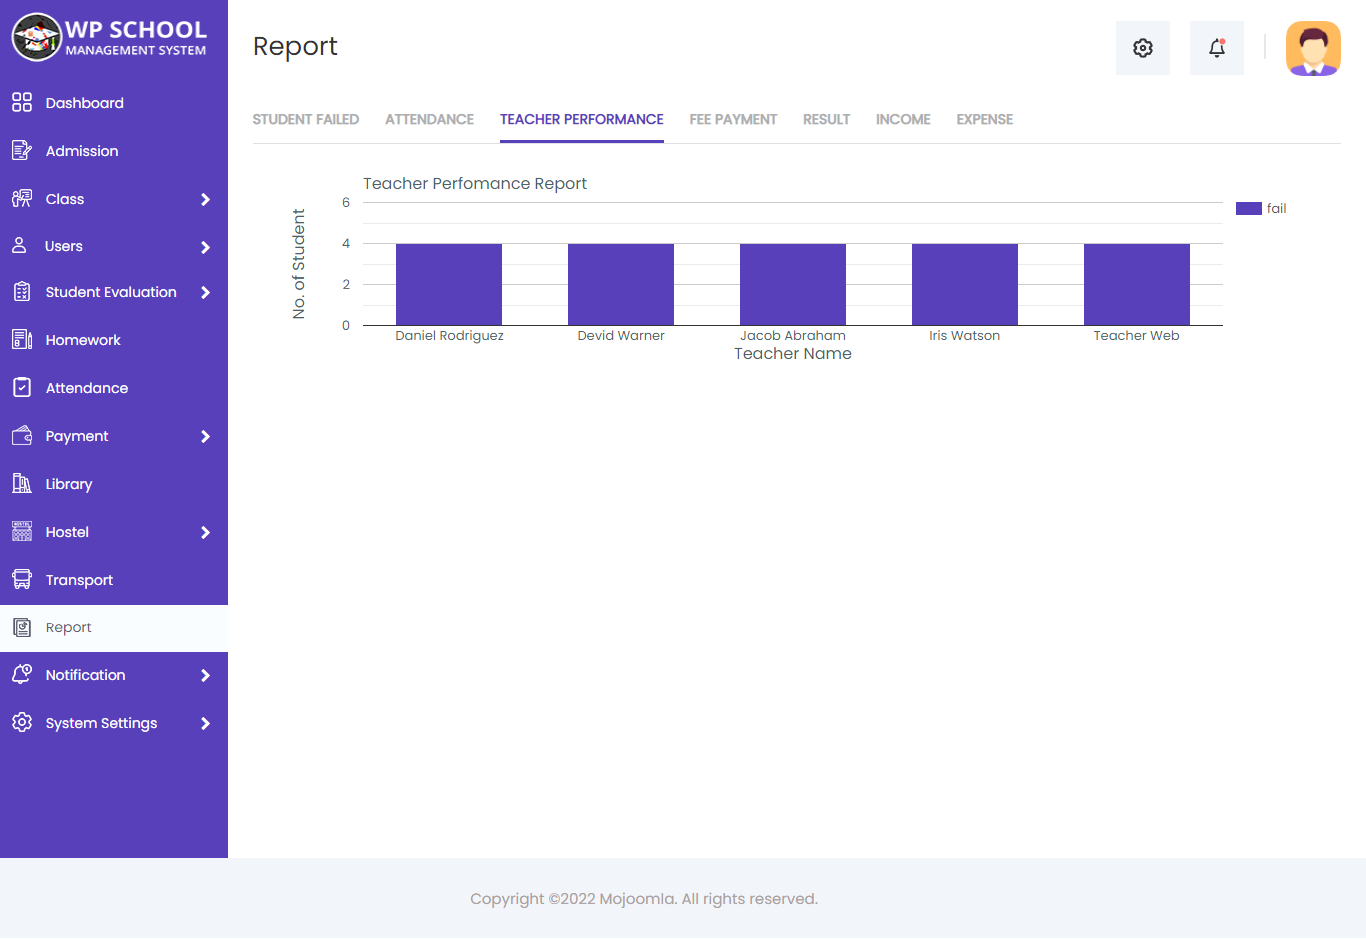Click the Library books icon
1366x939 pixels.
[x=22, y=483]
